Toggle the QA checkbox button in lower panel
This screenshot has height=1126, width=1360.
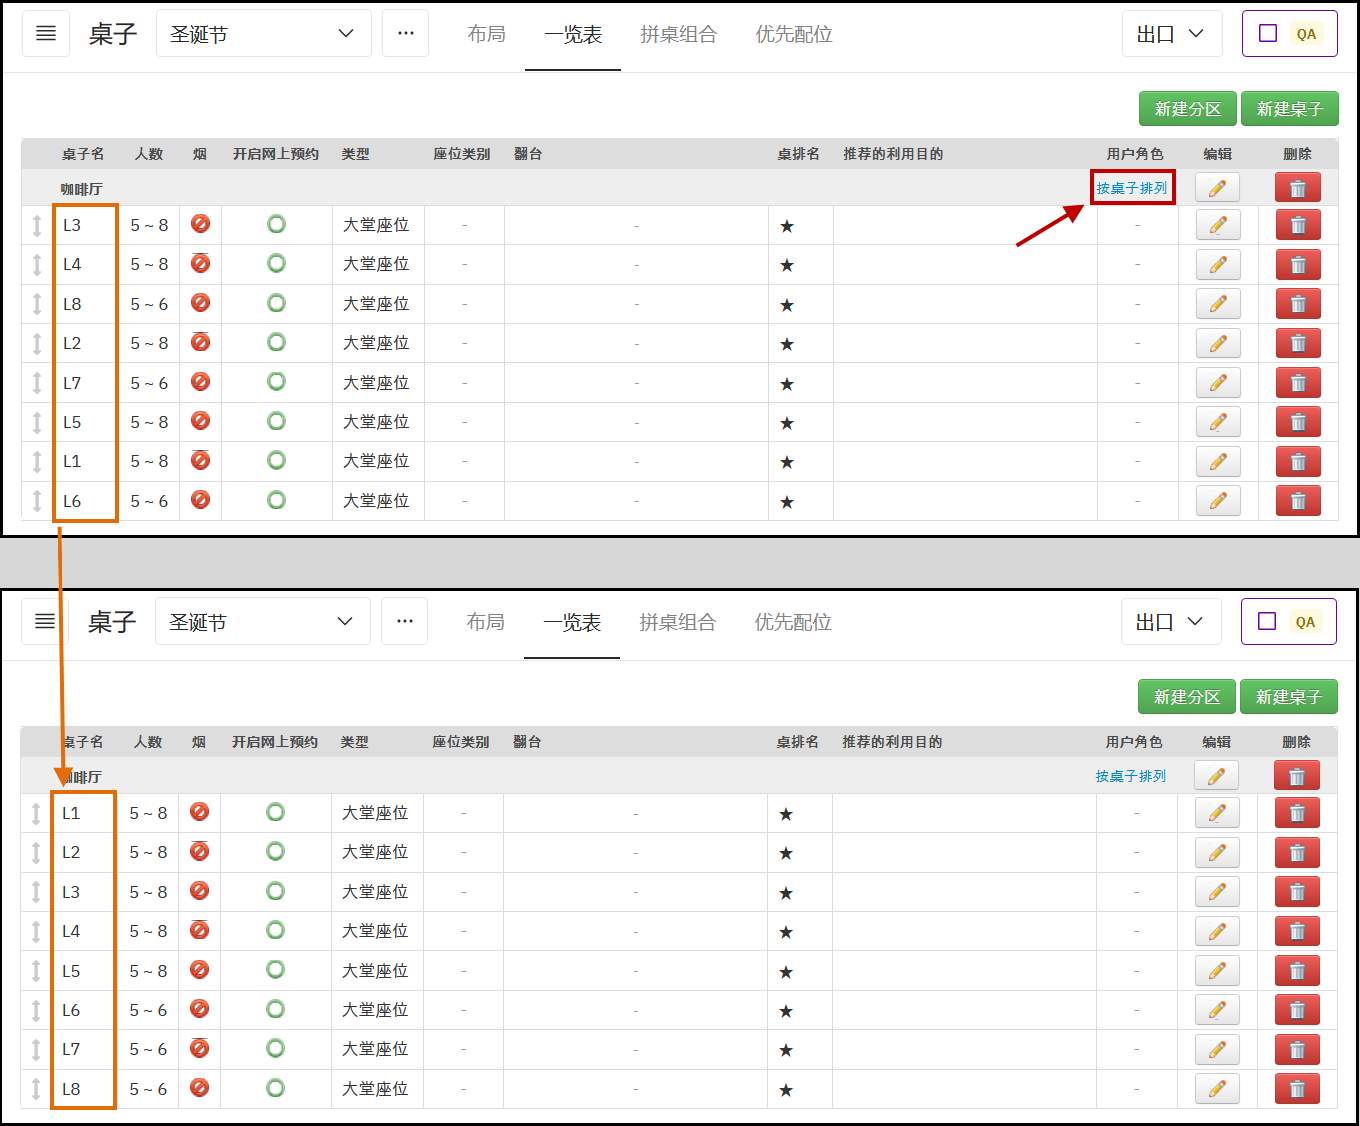(x=1289, y=622)
